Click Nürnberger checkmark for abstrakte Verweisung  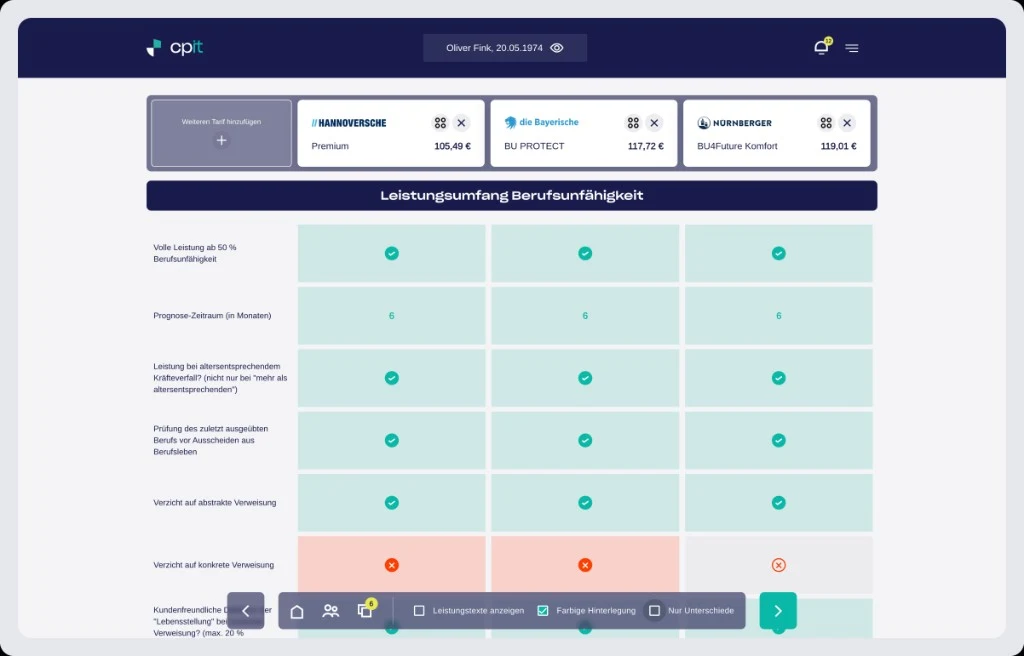coord(778,502)
